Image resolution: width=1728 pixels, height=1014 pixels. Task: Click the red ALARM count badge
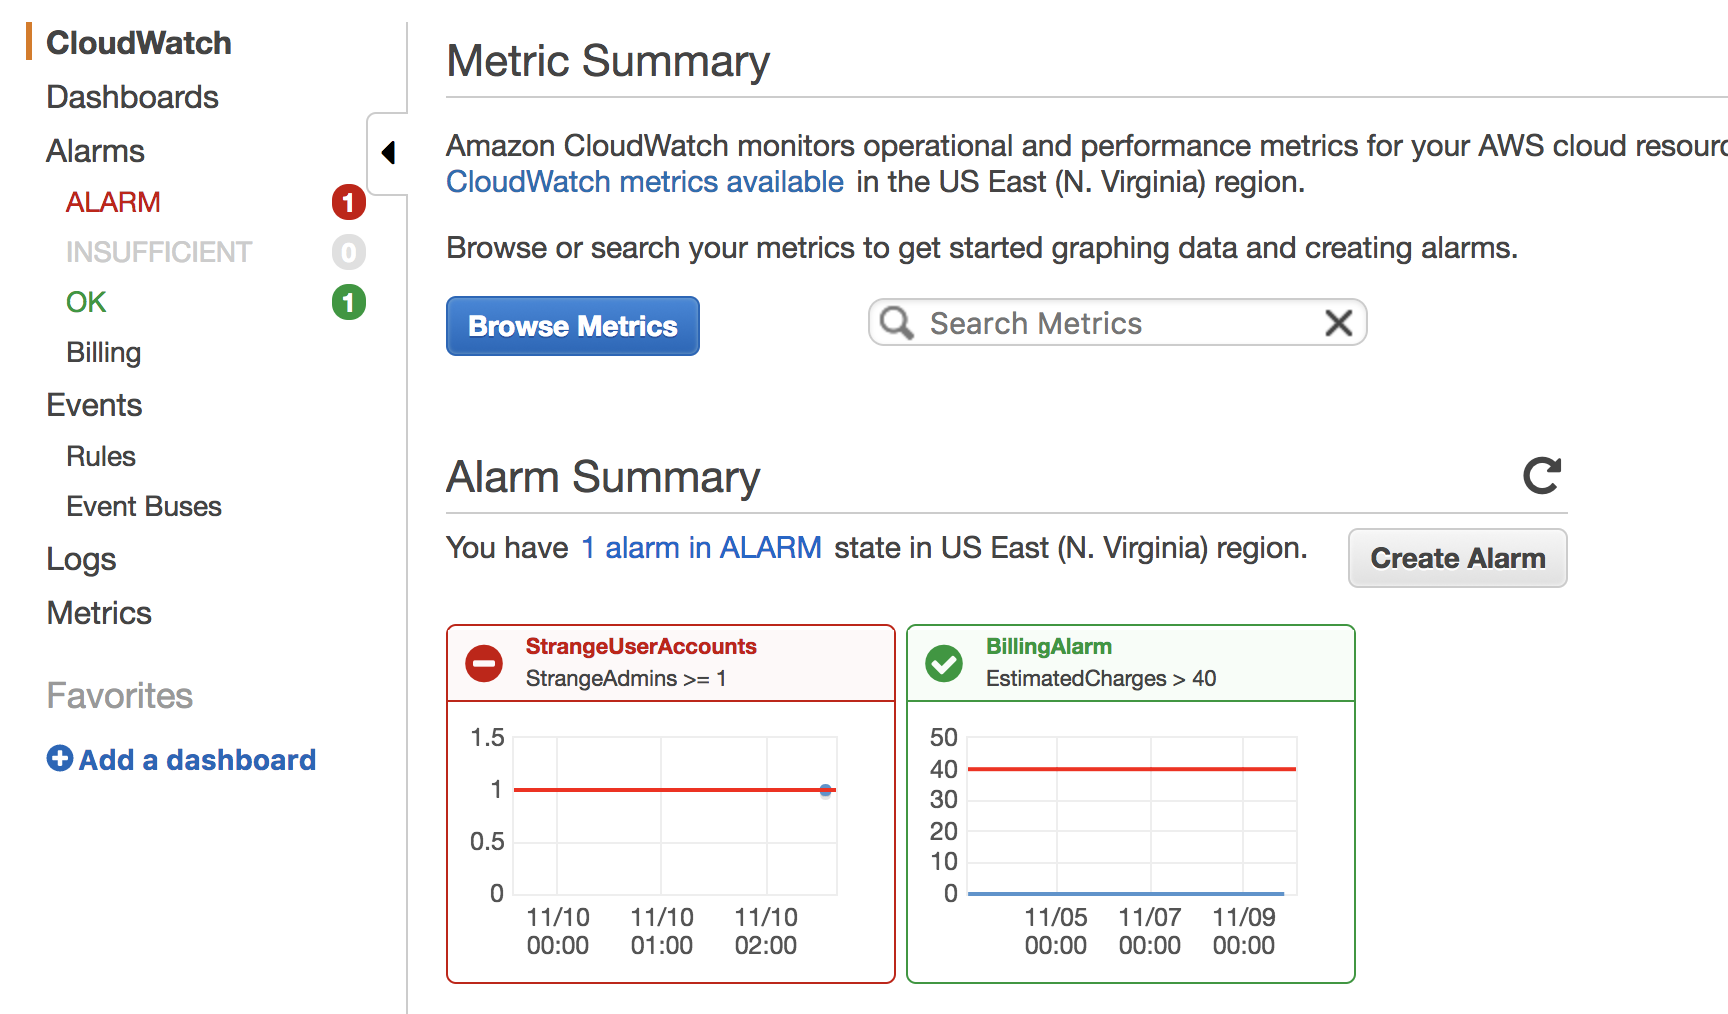point(348,202)
